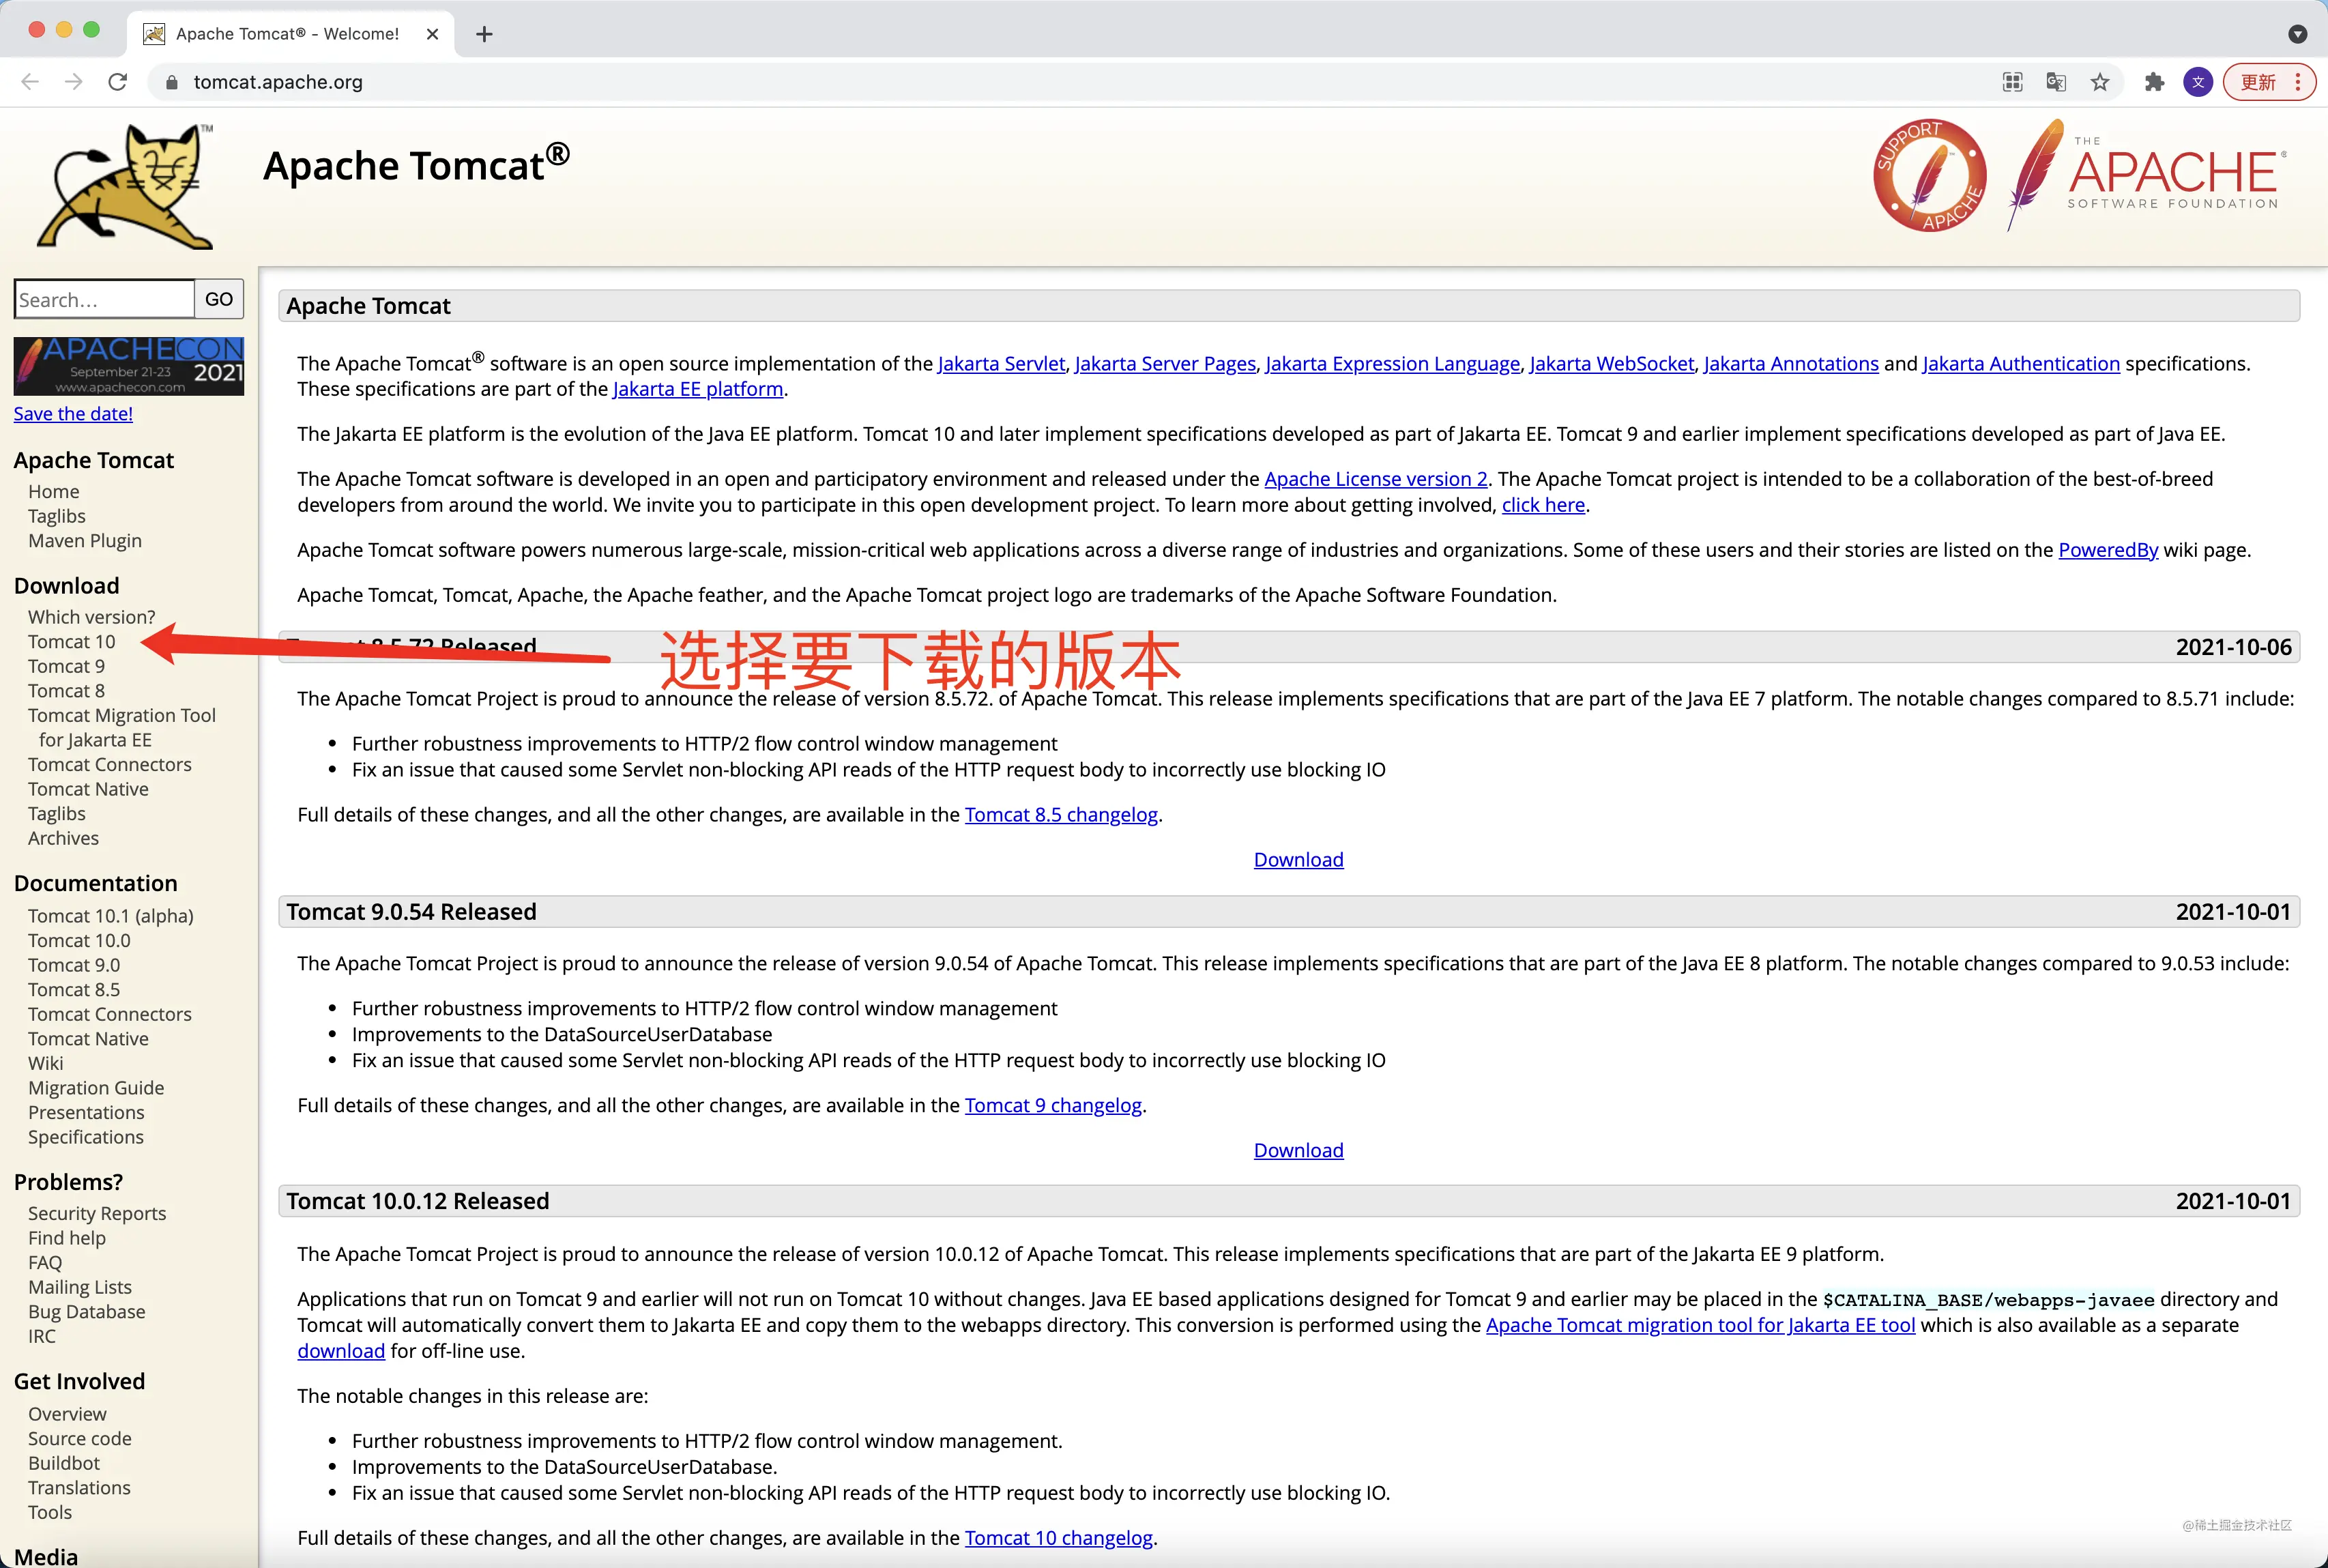Viewport: 2328px width, 1568px height.
Task: Click the Search input field
Action: pyautogui.click(x=104, y=299)
